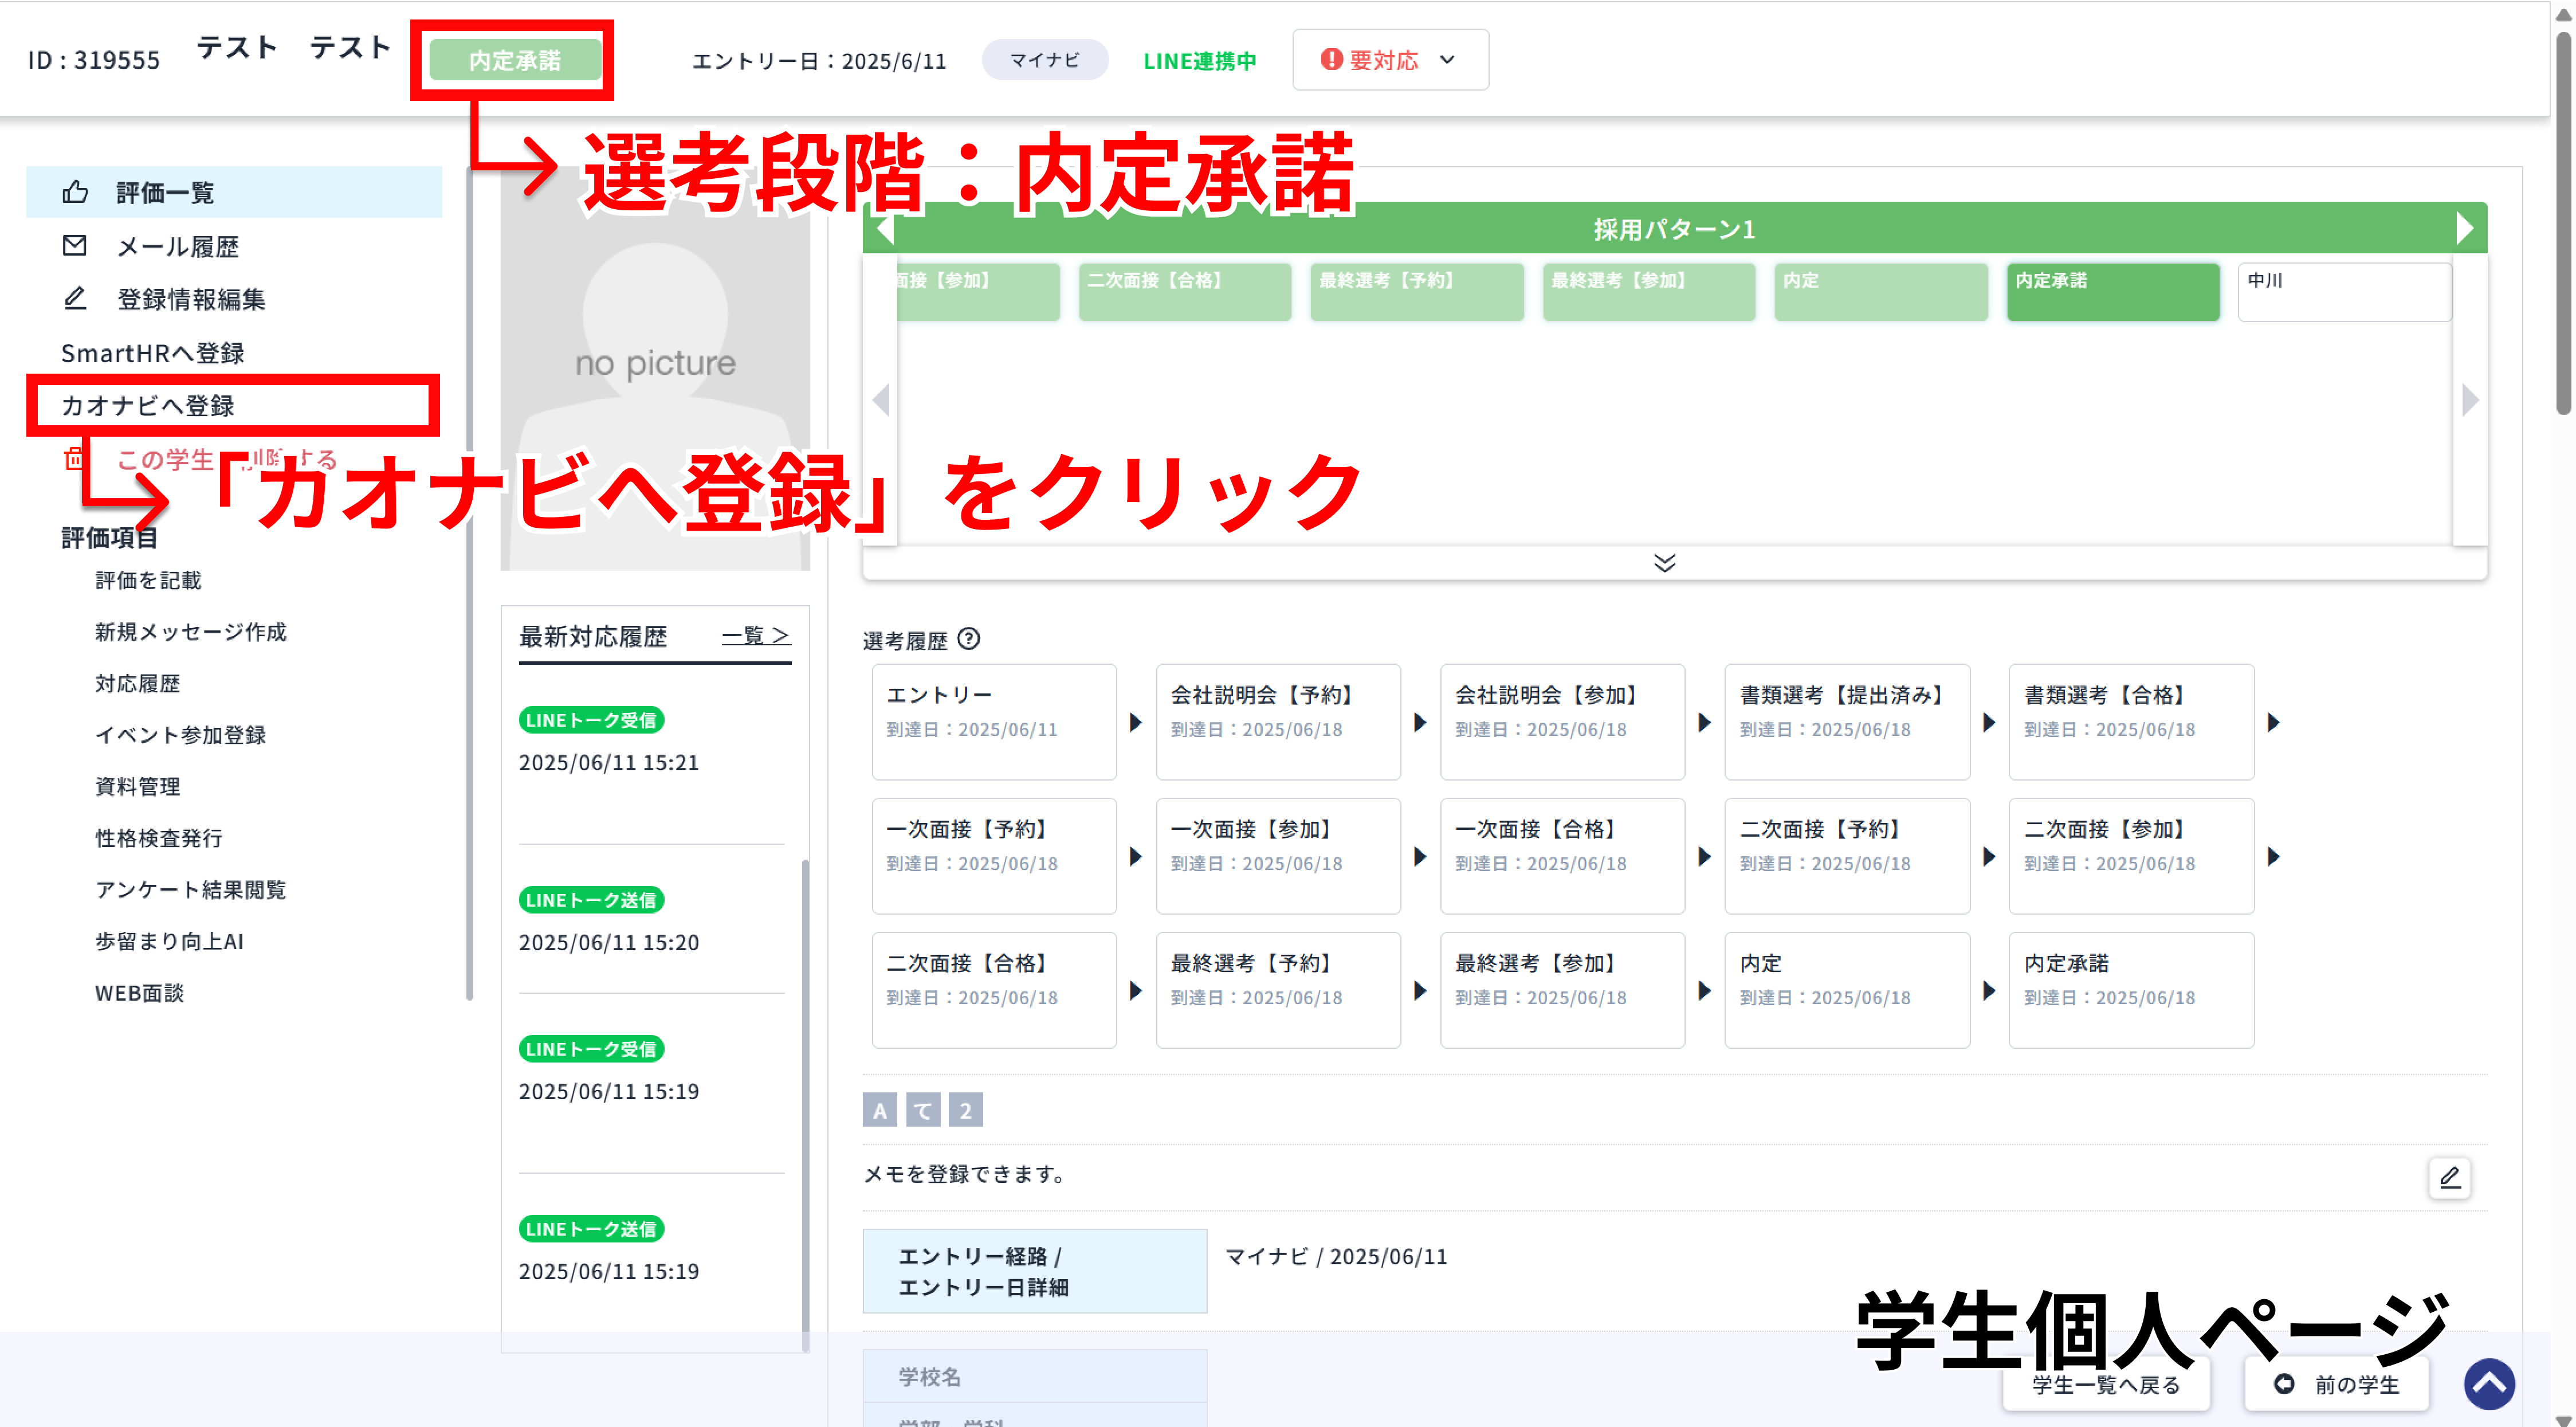Open the help icon next to 選考履歴

tap(968, 640)
